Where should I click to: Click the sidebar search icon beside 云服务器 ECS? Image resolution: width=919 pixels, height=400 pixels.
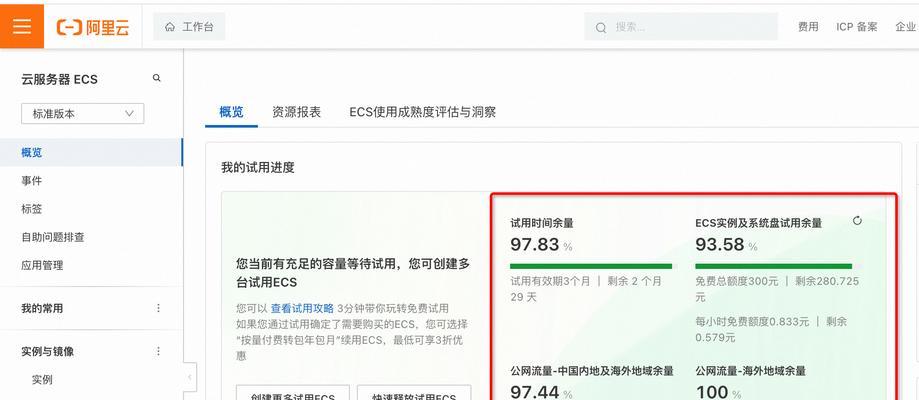click(156, 78)
